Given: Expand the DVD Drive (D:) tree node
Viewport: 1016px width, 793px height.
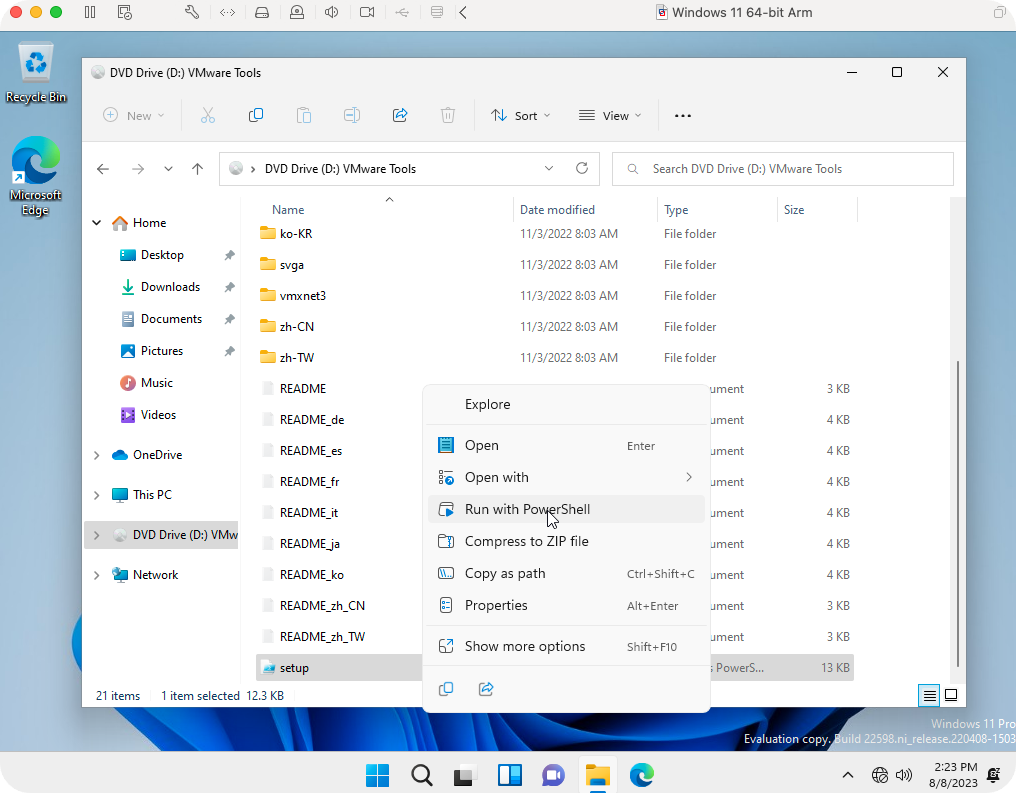Looking at the screenshot, I should (x=97, y=535).
